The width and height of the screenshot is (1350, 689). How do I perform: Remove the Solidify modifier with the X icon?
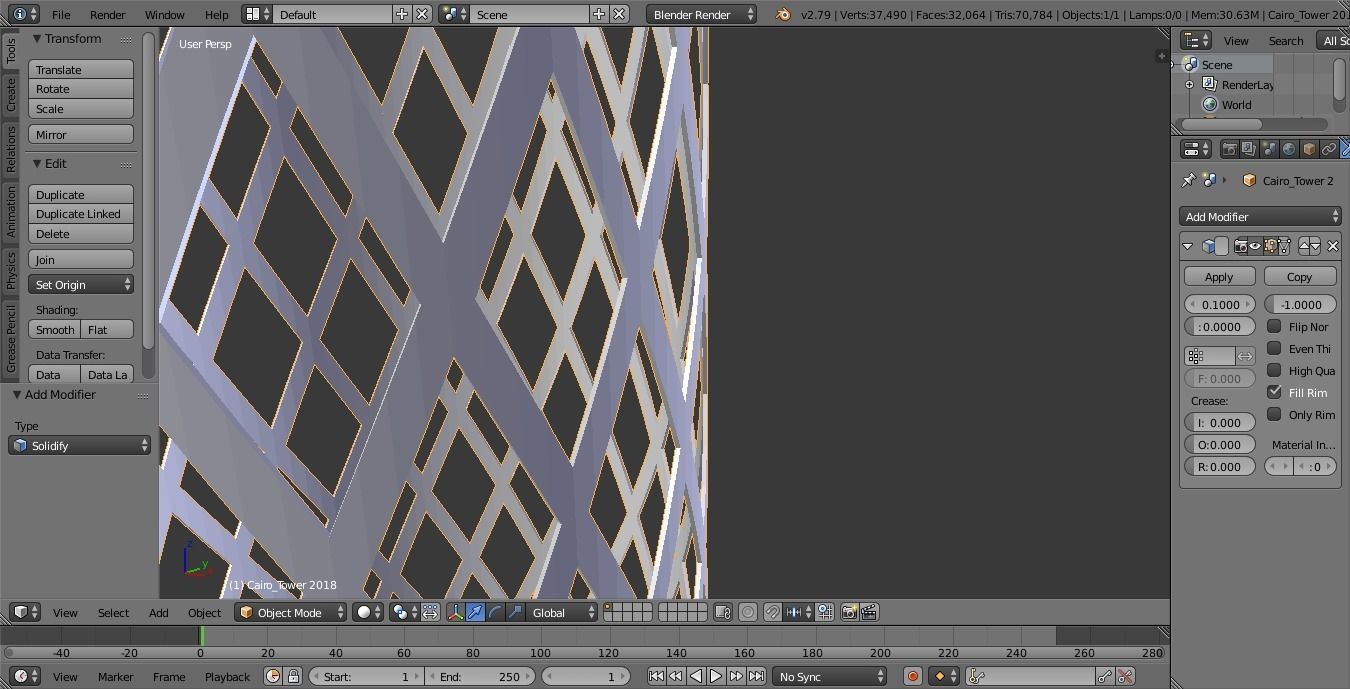click(1332, 246)
